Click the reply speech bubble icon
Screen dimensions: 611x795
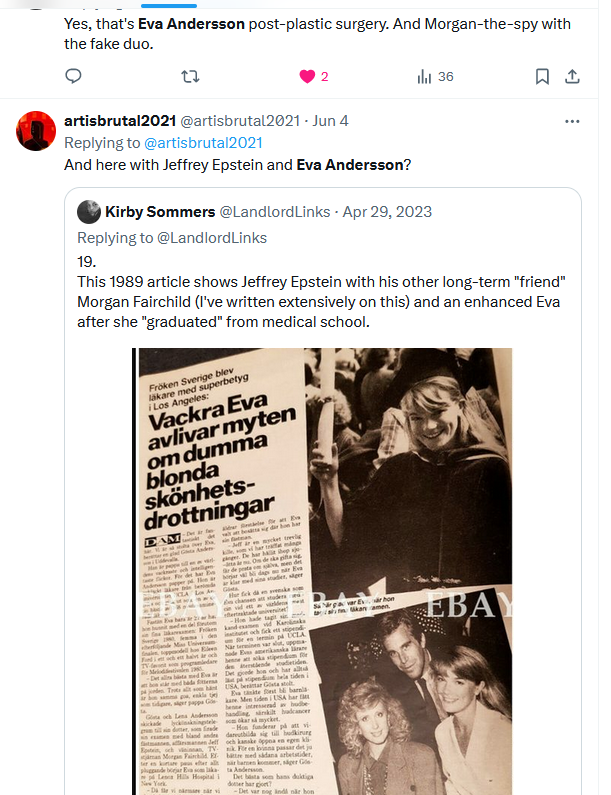(74, 76)
